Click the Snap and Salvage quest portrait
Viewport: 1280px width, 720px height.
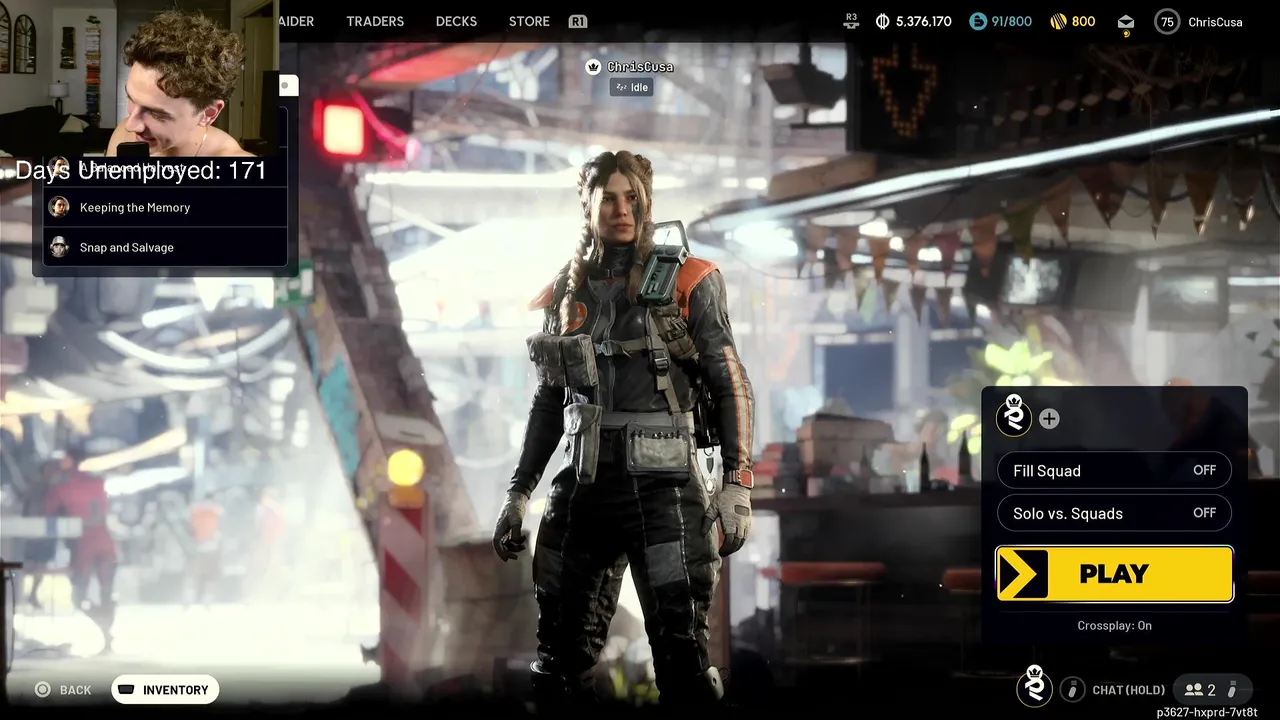pyautogui.click(x=60, y=247)
